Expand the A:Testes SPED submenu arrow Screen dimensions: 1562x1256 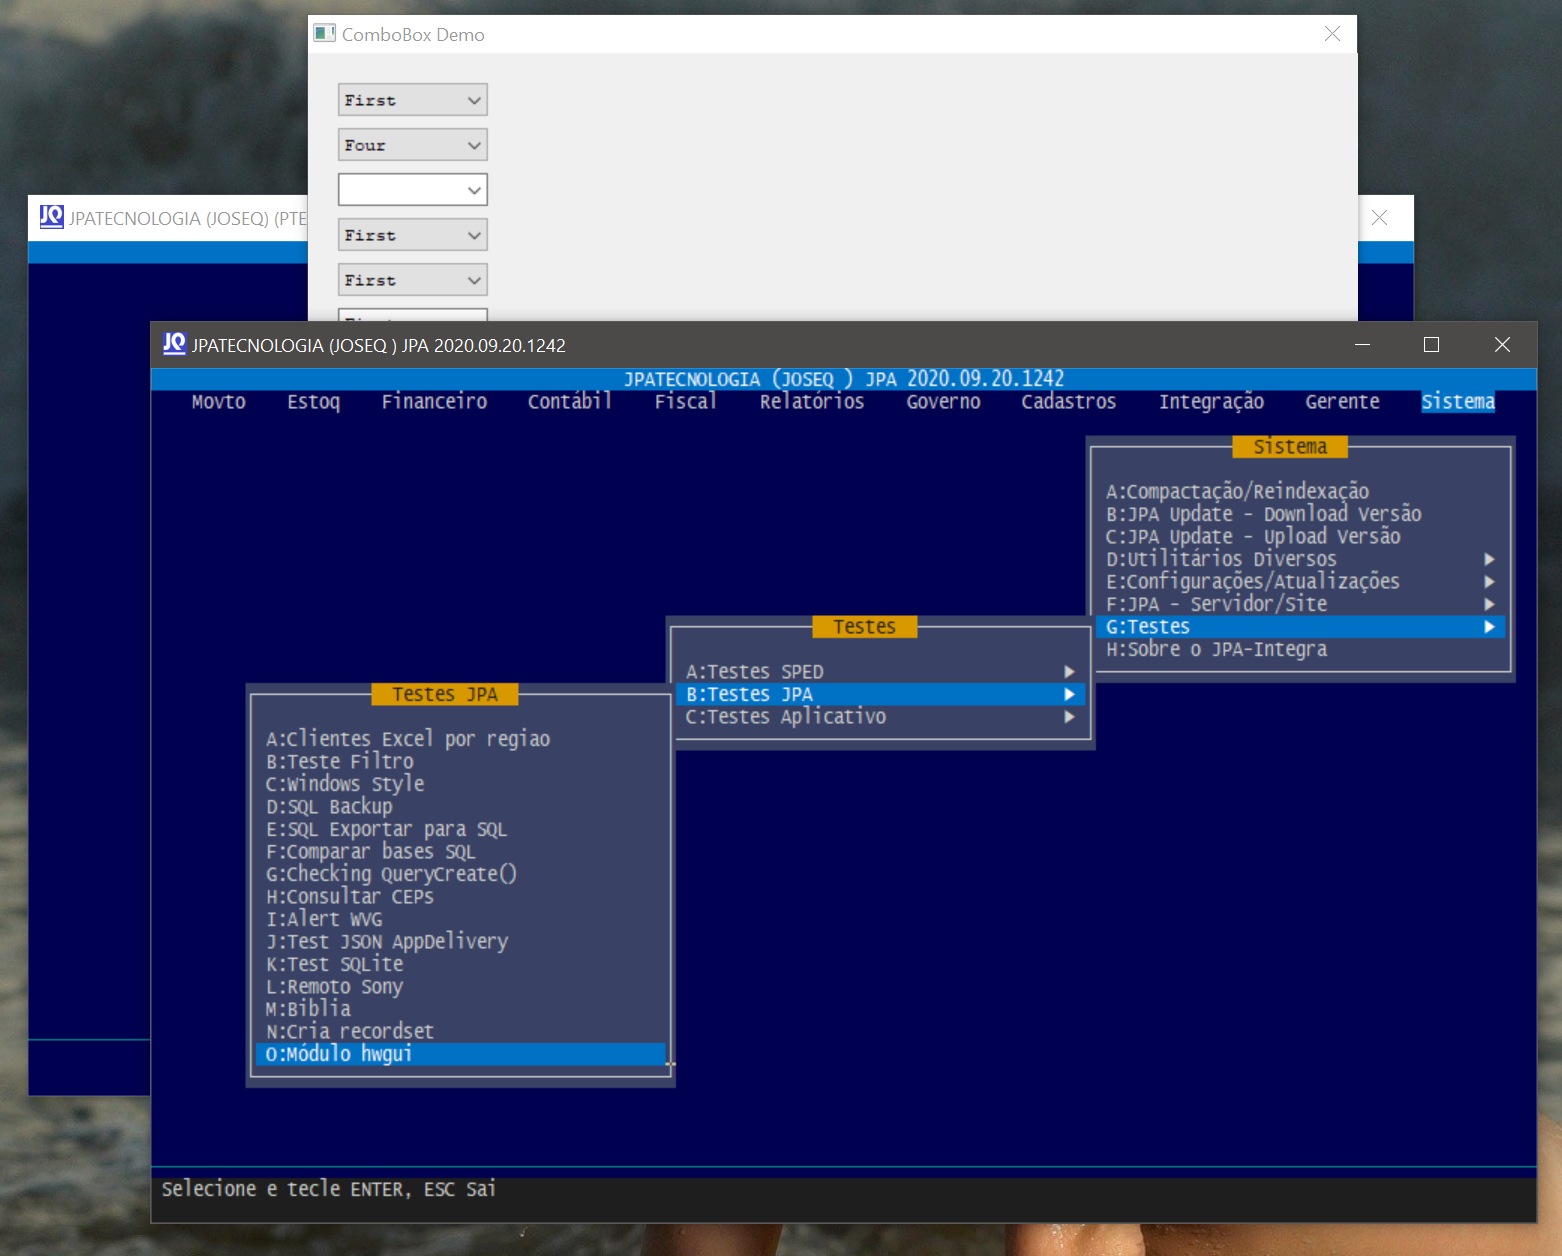tap(1069, 672)
